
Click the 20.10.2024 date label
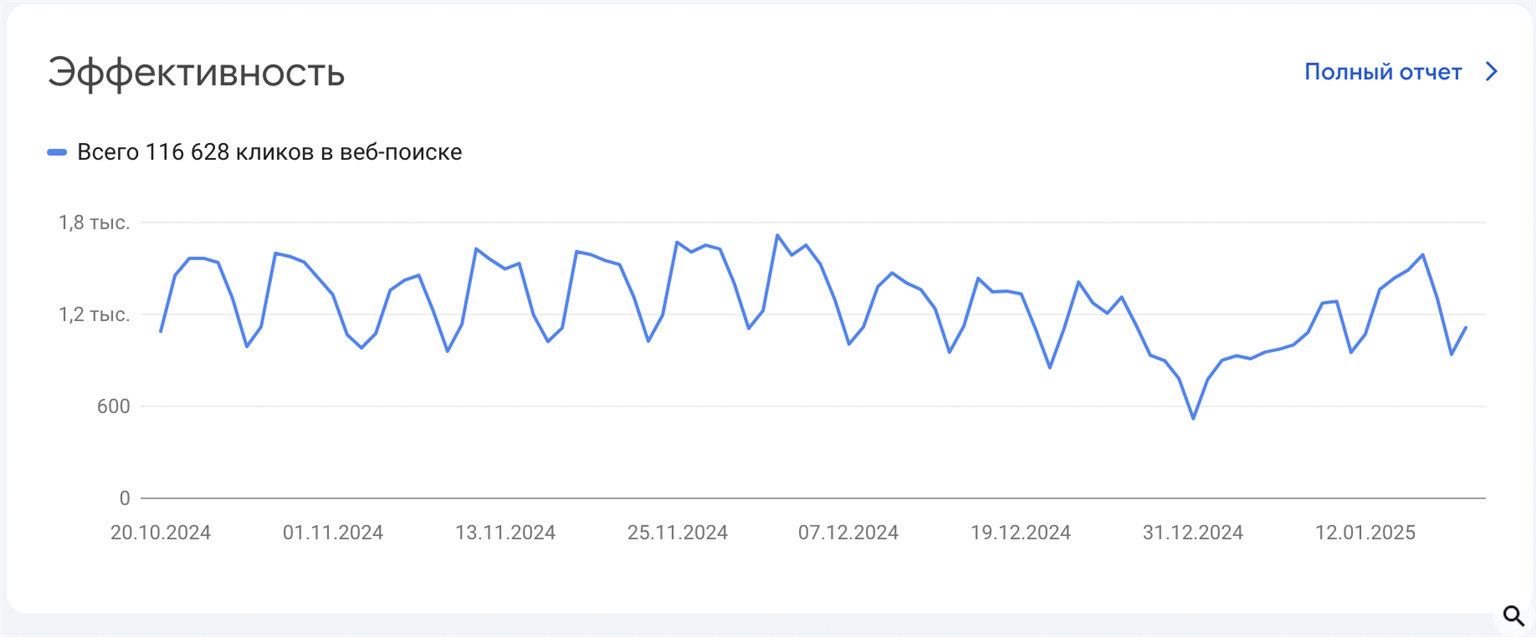[x=160, y=532]
